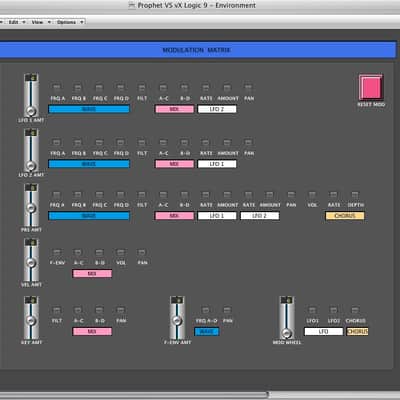Toggle FRQ A switch in LFO 2 AMT row
400x400 pixels.
(57, 143)
